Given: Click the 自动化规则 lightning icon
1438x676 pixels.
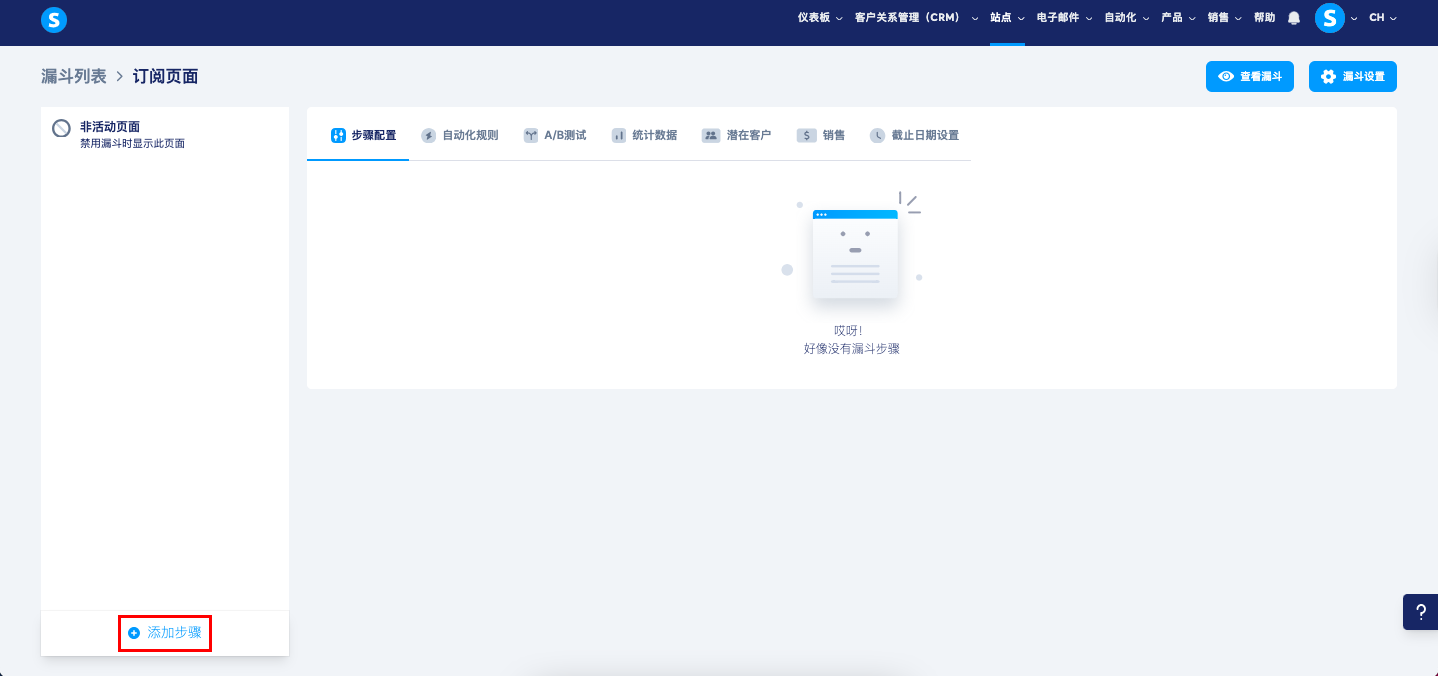Looking at the screenshot, I should coord(429,135).
